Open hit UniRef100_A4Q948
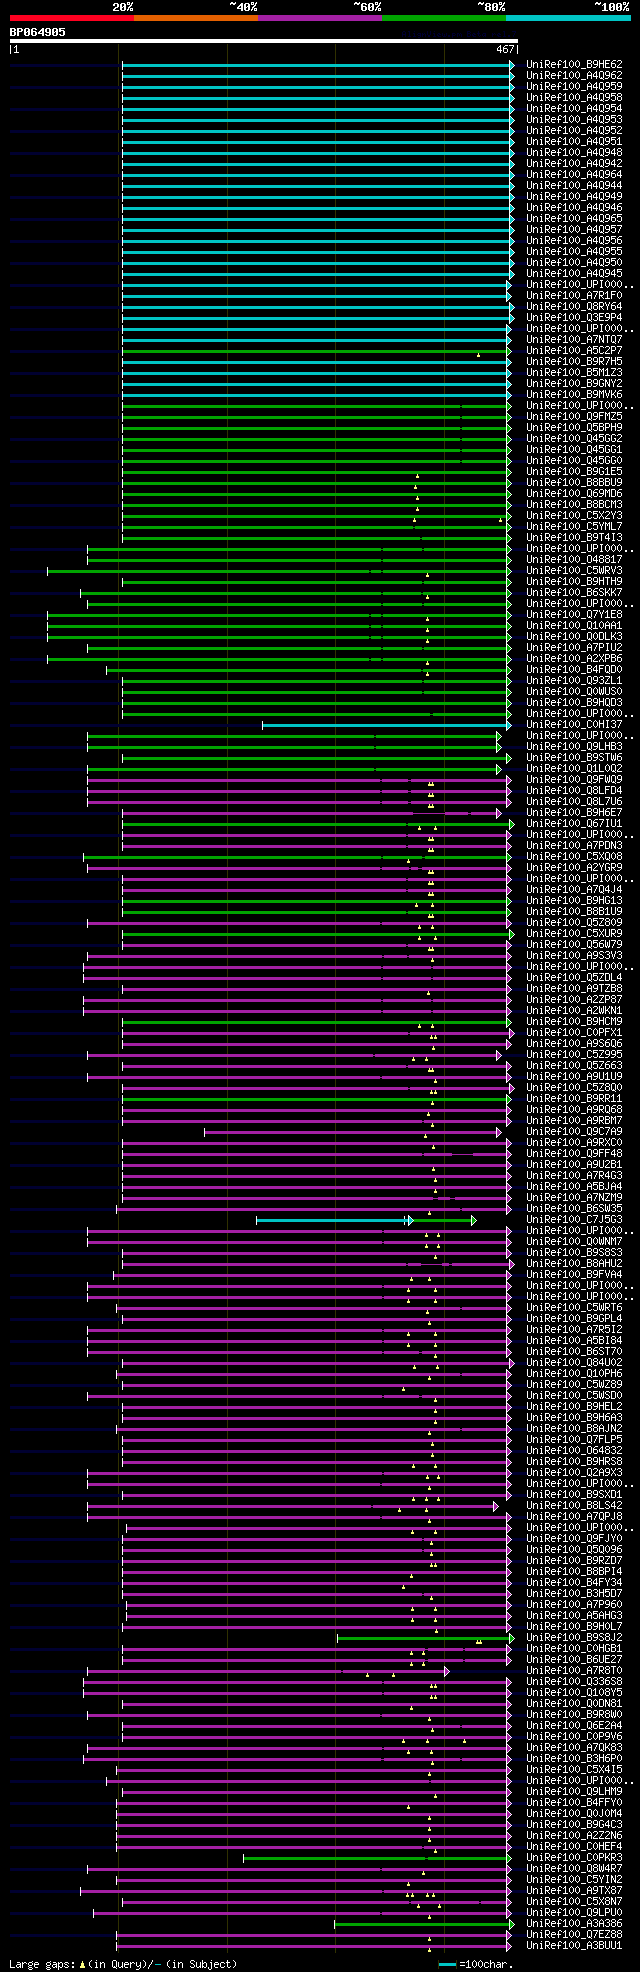The height and width of the screenshot is (1972, 640). click(574, 152)
